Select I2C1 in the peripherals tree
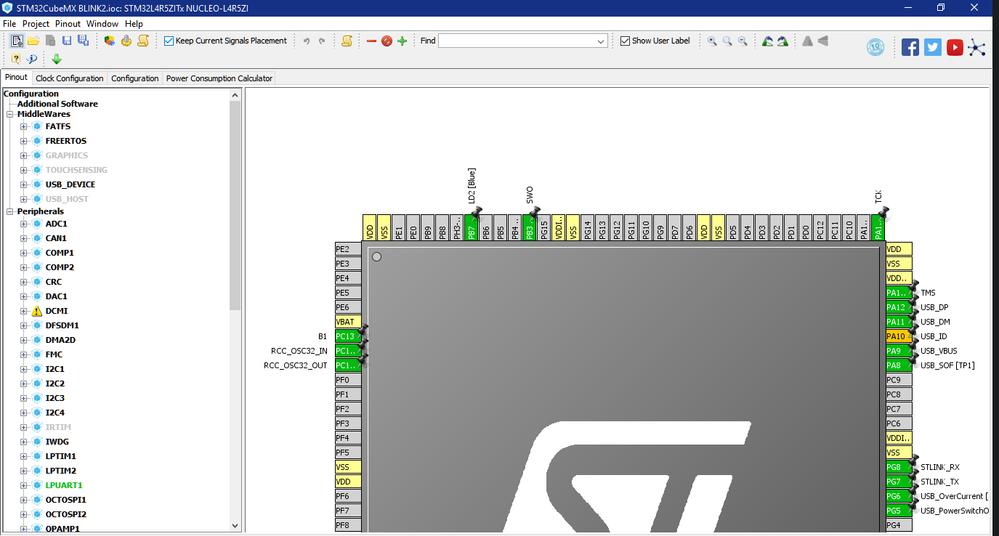Screen dimensions: 999x536 point(55,369)
